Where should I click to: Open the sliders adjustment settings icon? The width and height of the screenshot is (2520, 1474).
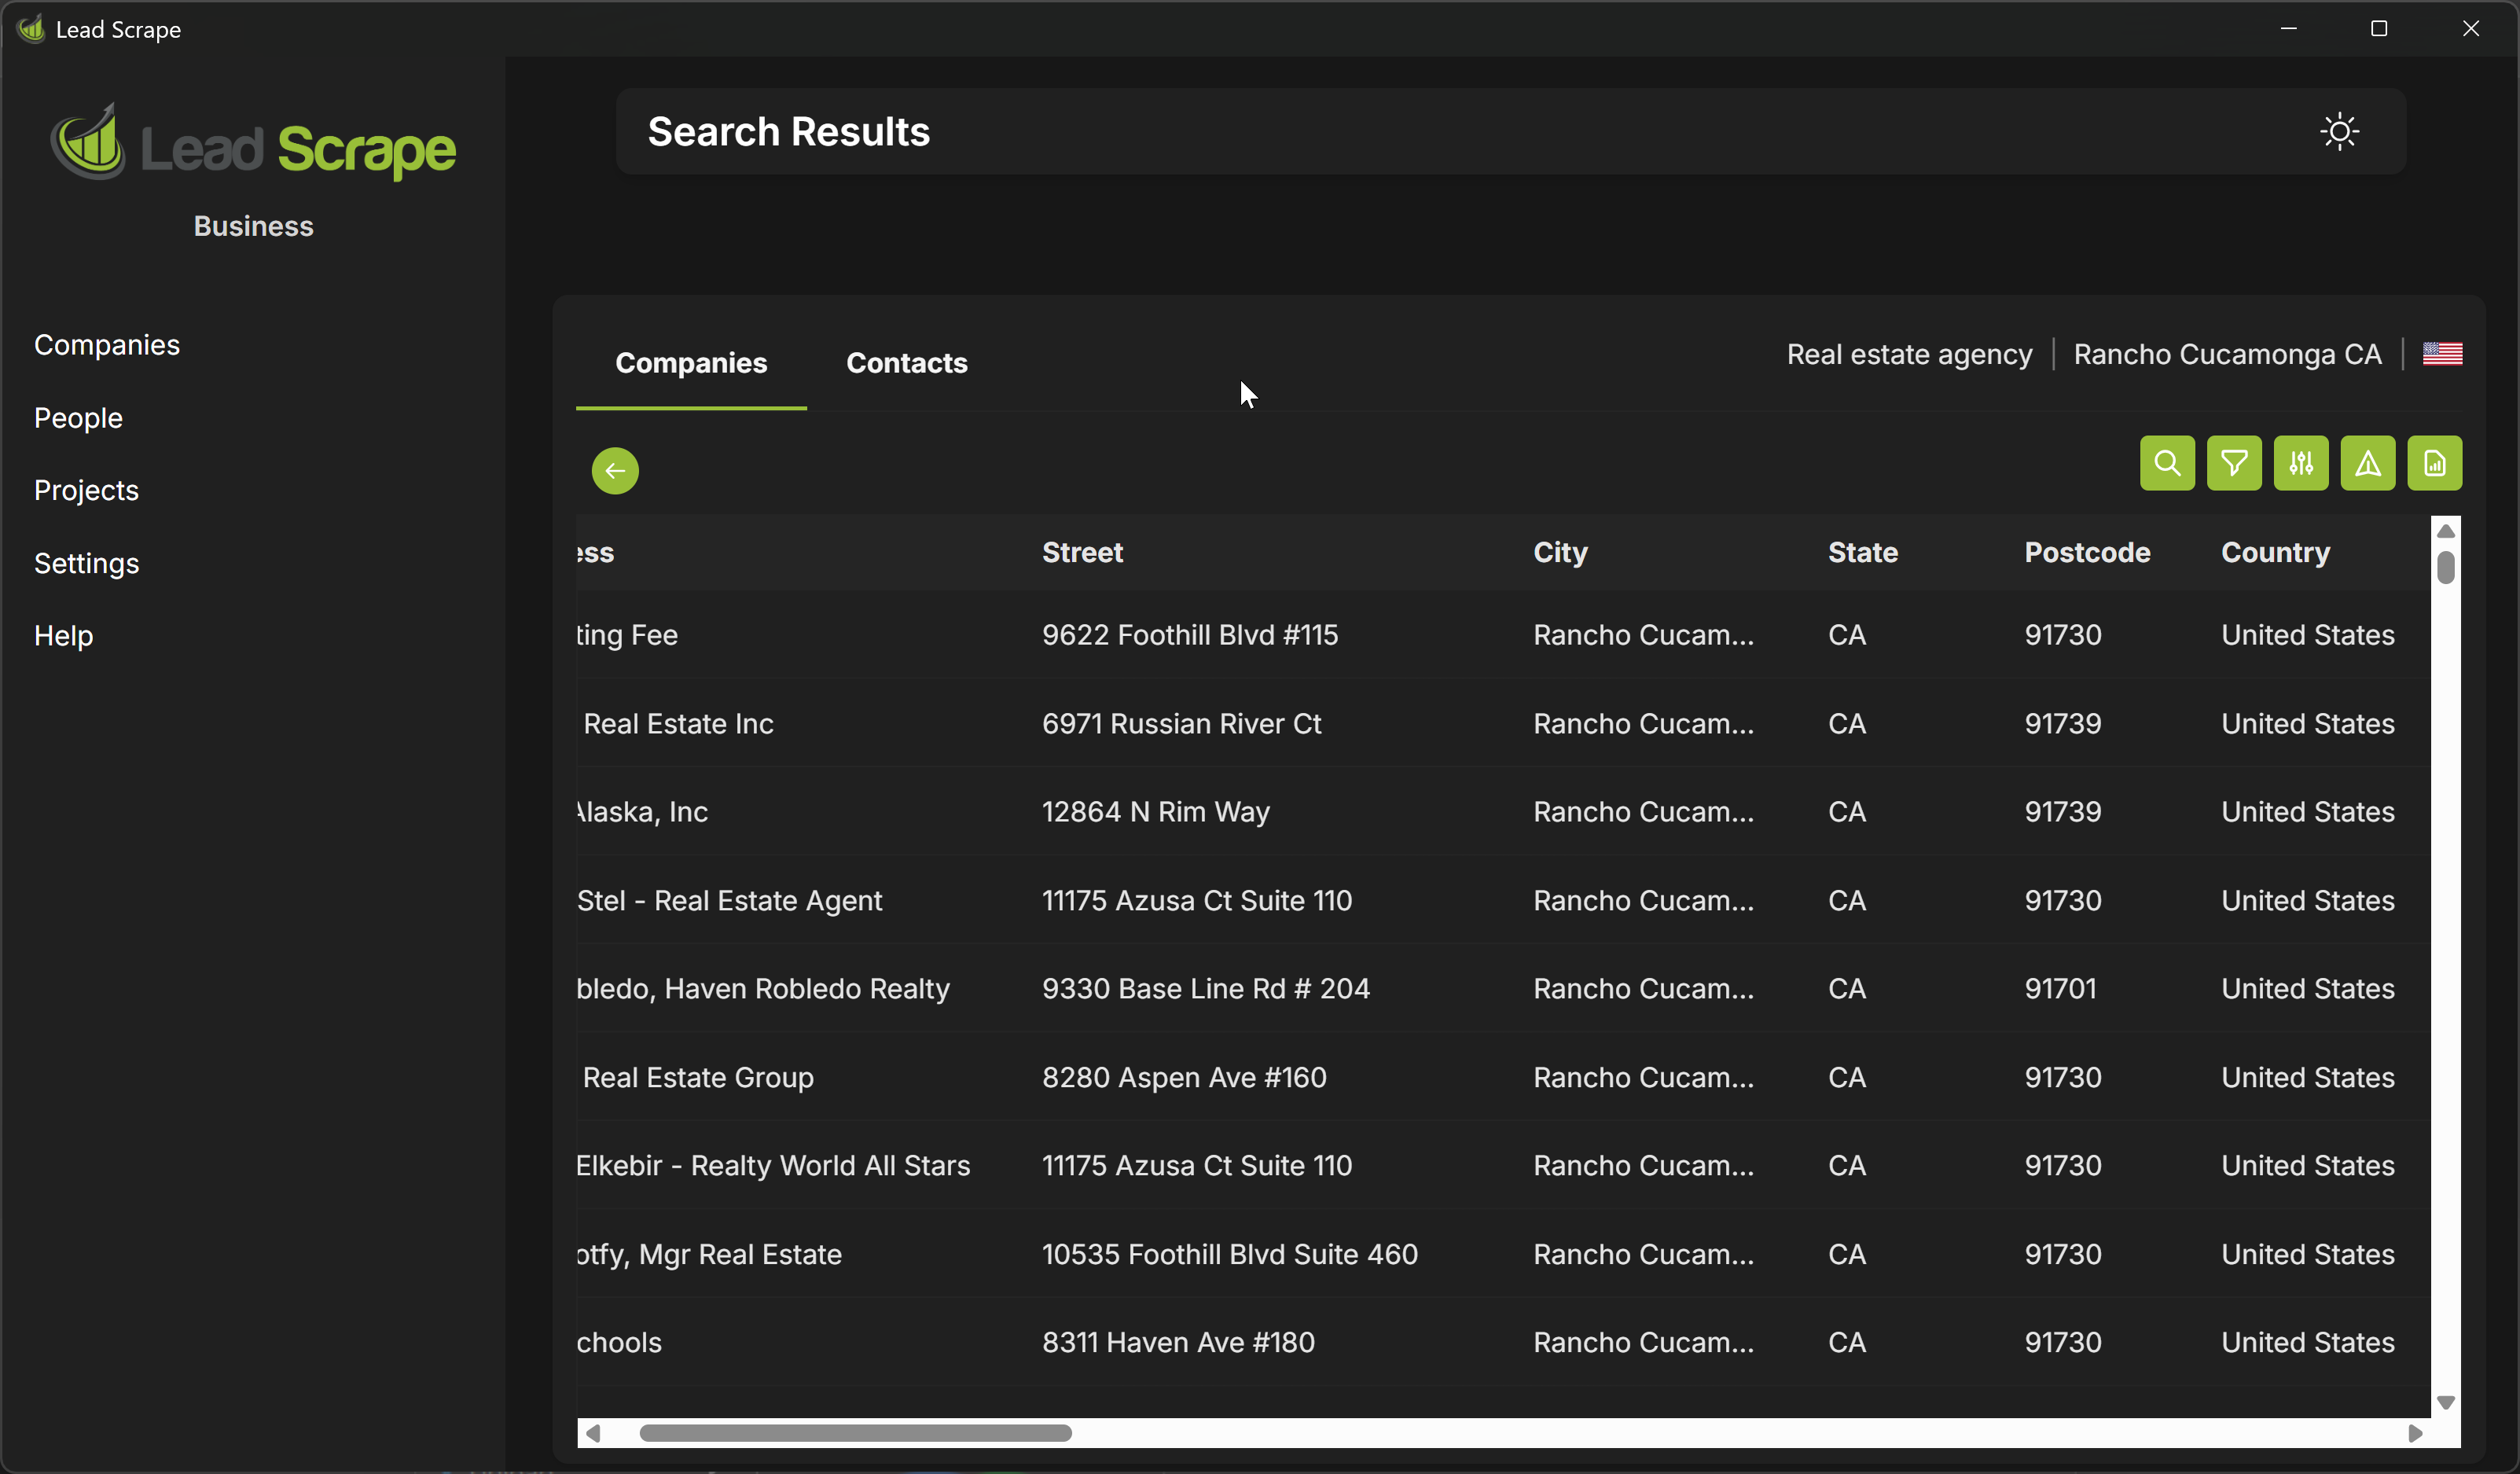pos(2300,463)
